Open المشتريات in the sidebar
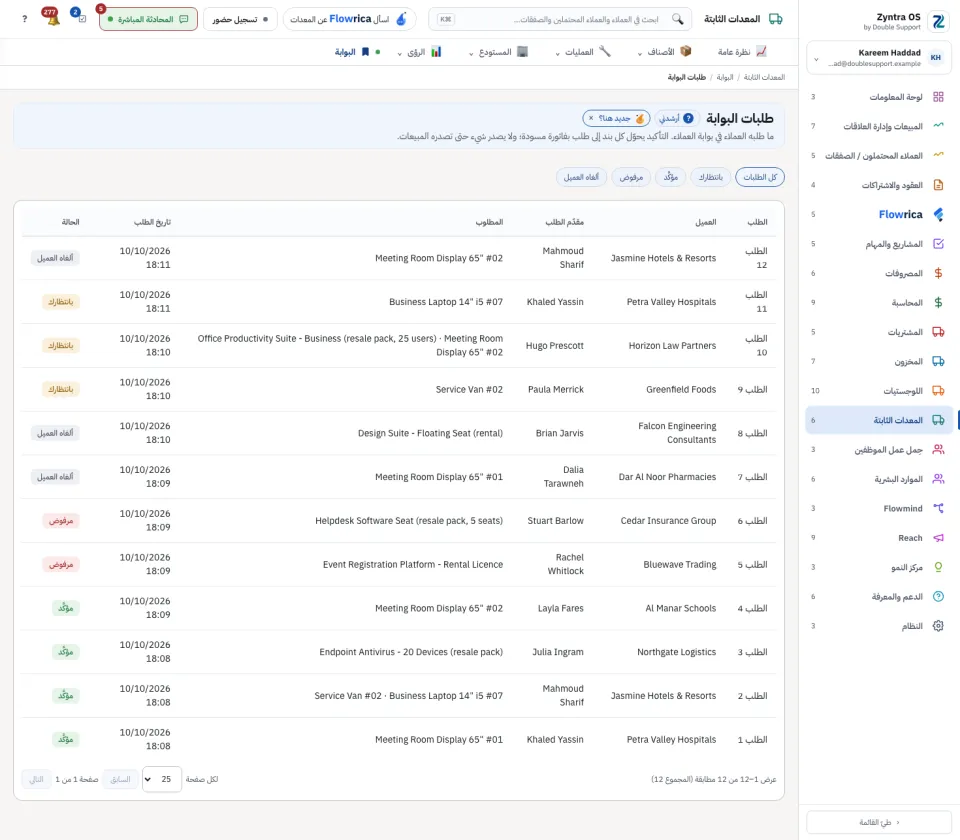The image size is (960, 840). [x=879, y=332]
